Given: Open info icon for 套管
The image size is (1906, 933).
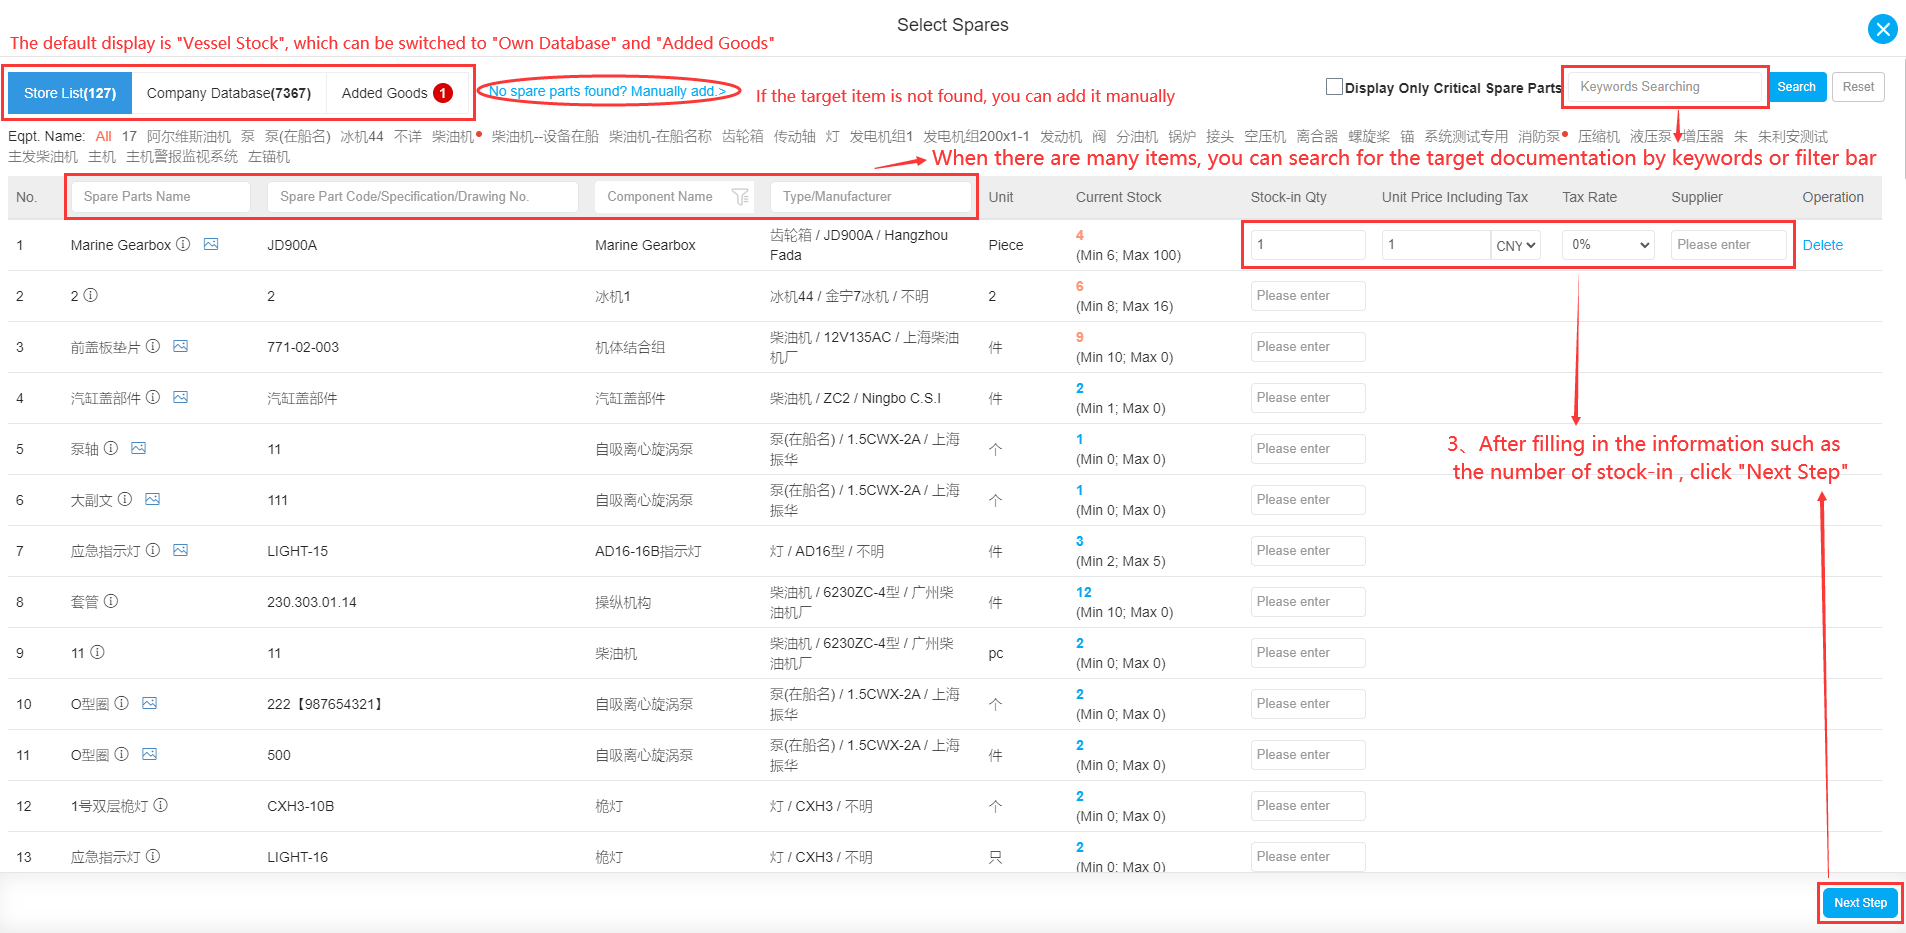Looking at the screenshot, I should [111, 601].
